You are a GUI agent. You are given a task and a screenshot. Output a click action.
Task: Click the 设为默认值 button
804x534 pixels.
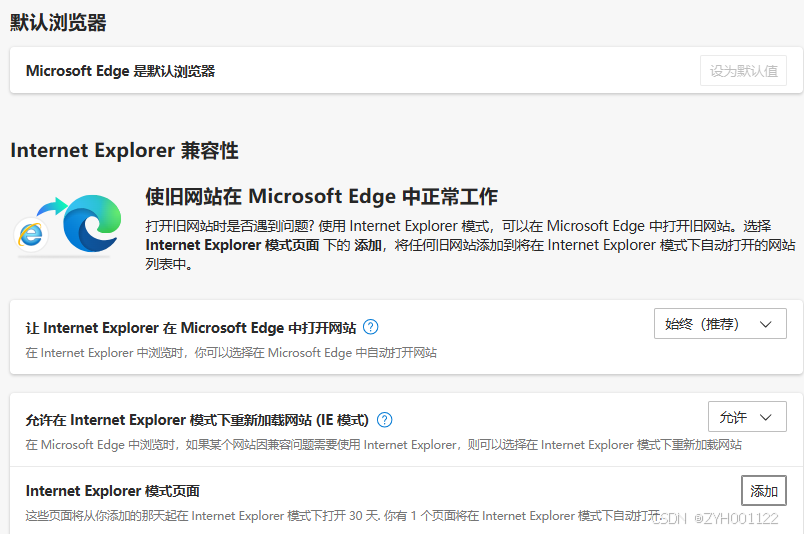pos(743,71)
